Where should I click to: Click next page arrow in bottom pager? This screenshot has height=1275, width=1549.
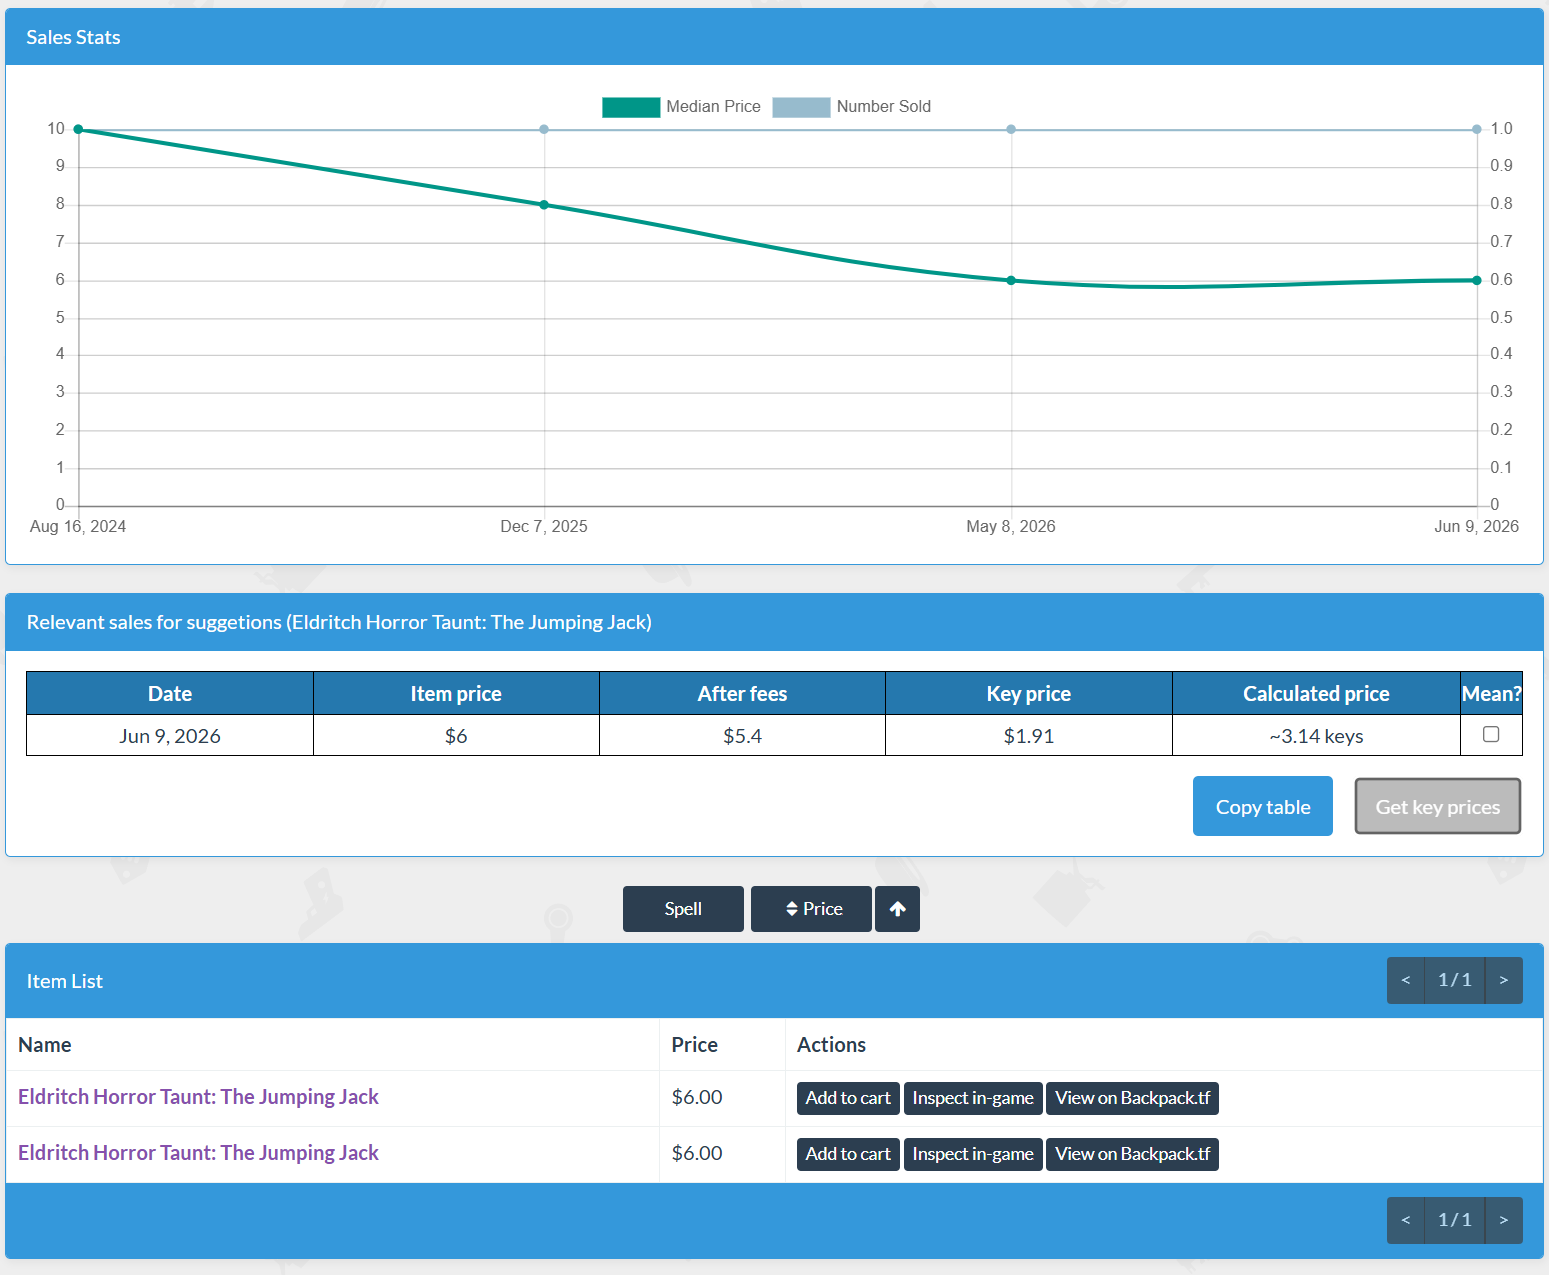[x=1503, y=1220]
